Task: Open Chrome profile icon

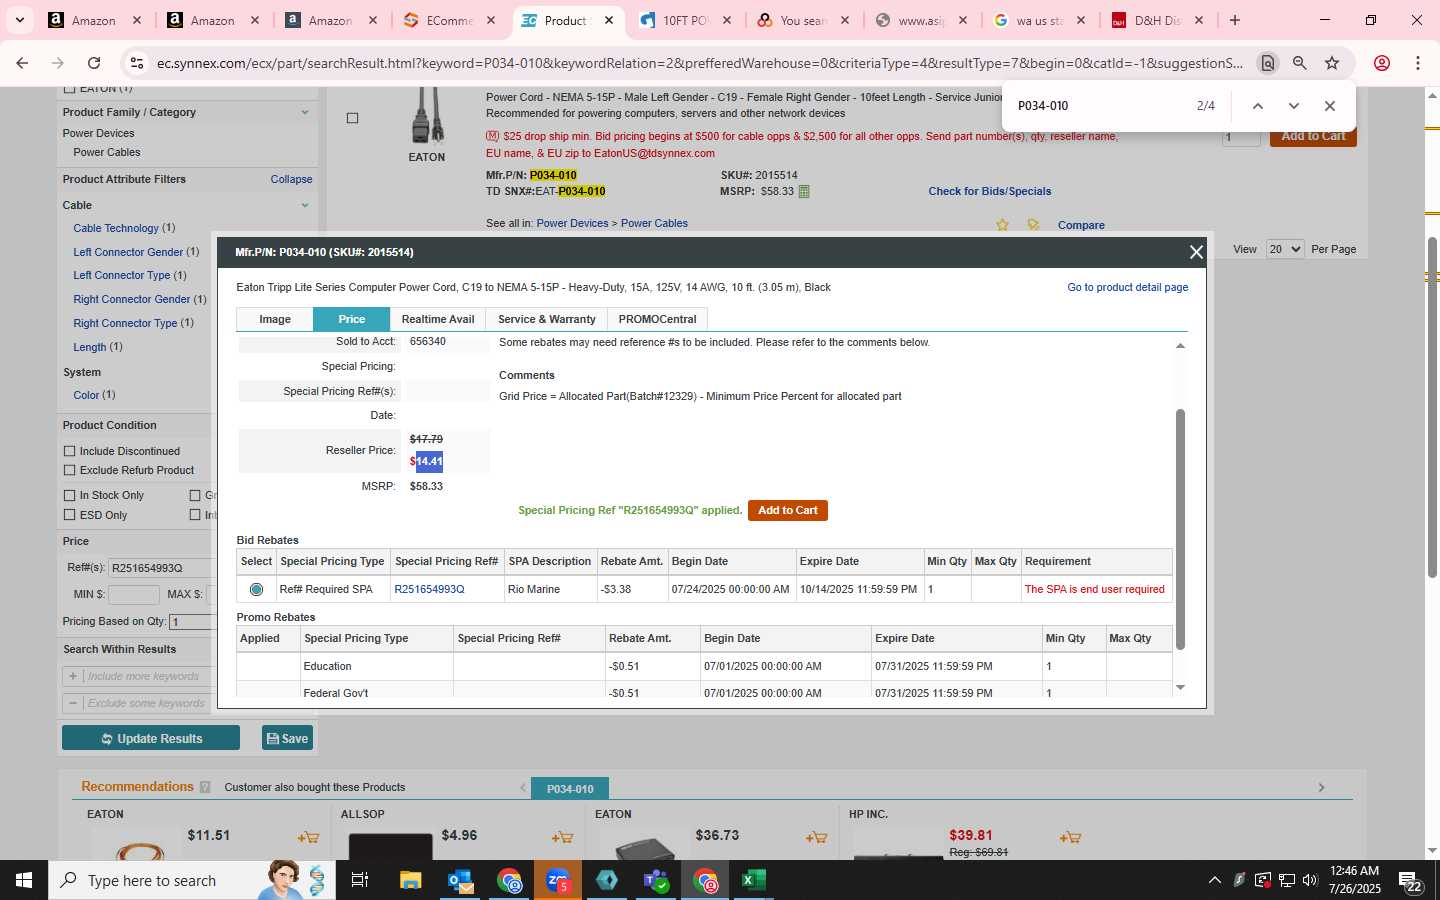Action: pyautogui.click(x=1382, y=63)
